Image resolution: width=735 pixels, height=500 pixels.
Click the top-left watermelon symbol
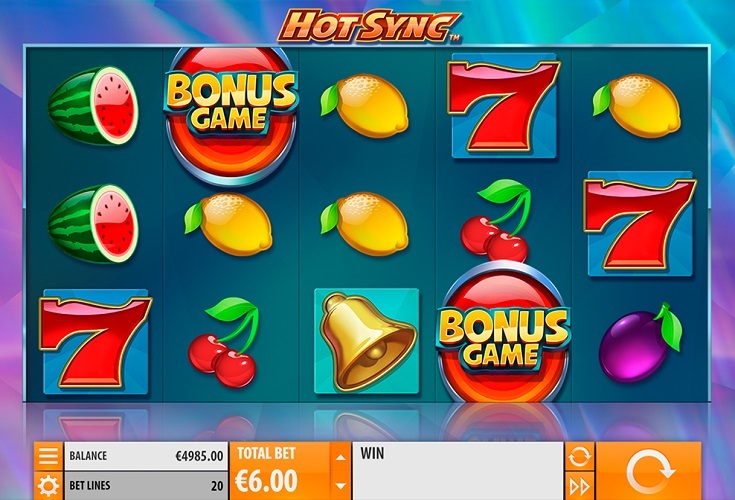(x=94, y=105)
